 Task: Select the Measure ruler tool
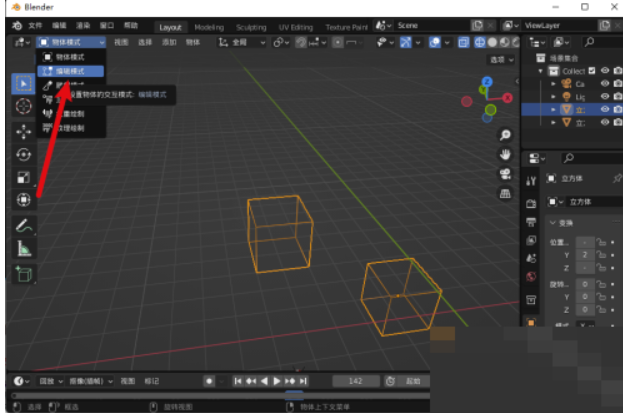23,249
